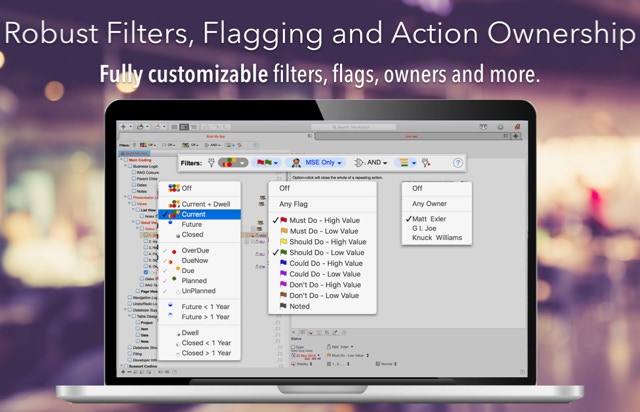Click the AND logic gate icon
This screenshot has height=412, width=640.
point(357,161)
